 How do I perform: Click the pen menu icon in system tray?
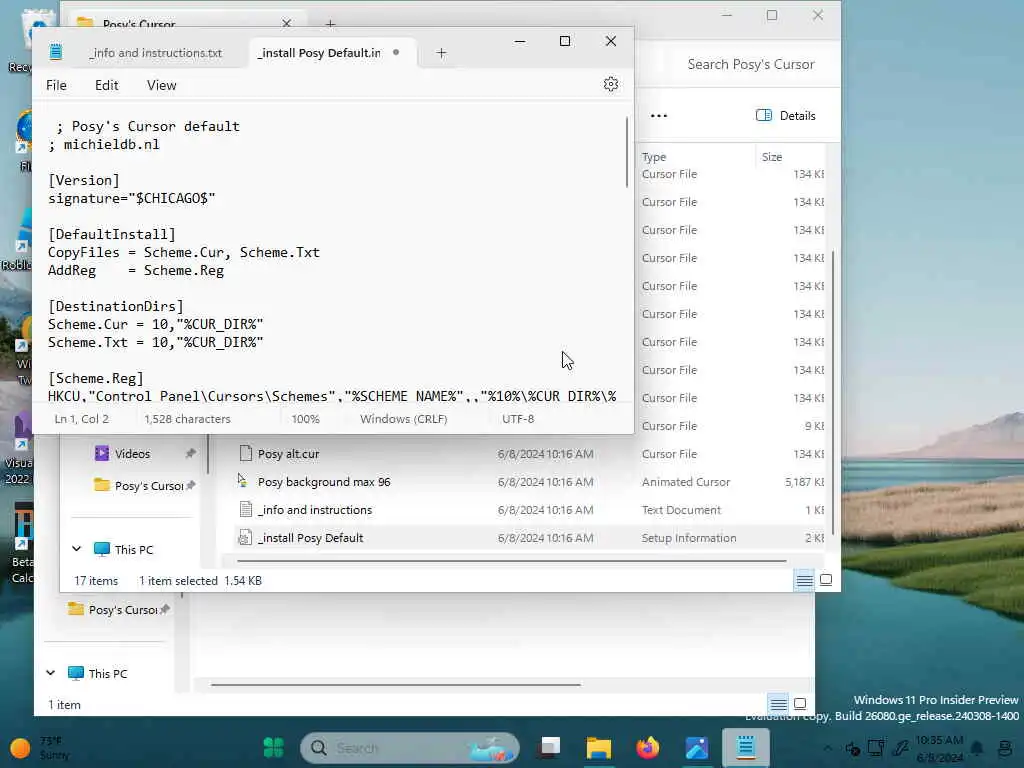tap(901, 748)
